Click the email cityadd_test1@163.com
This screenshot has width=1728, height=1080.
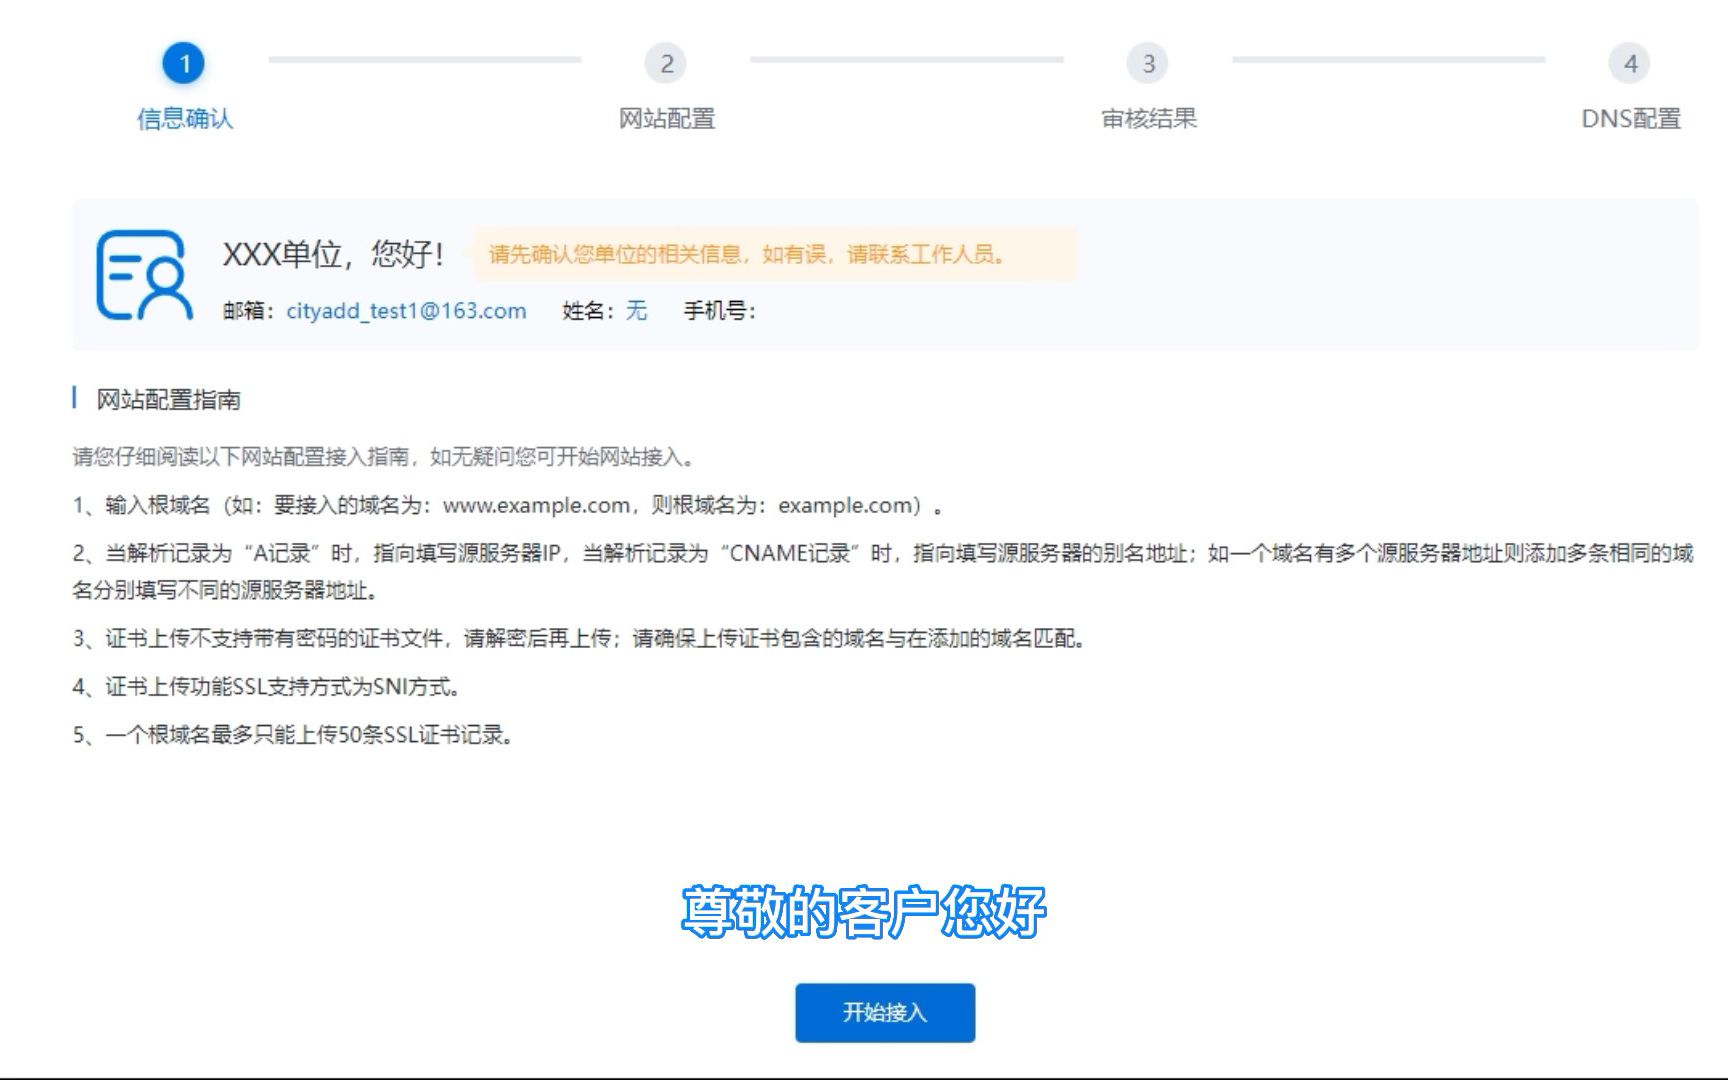(406, 311)
